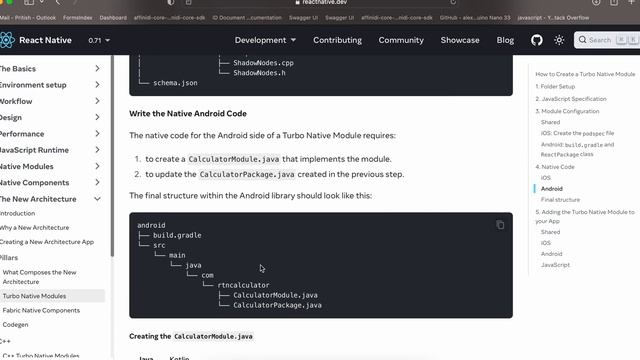Click CalculatorPackage.java in code tree
640x360 pixels.
click(277, 305)
